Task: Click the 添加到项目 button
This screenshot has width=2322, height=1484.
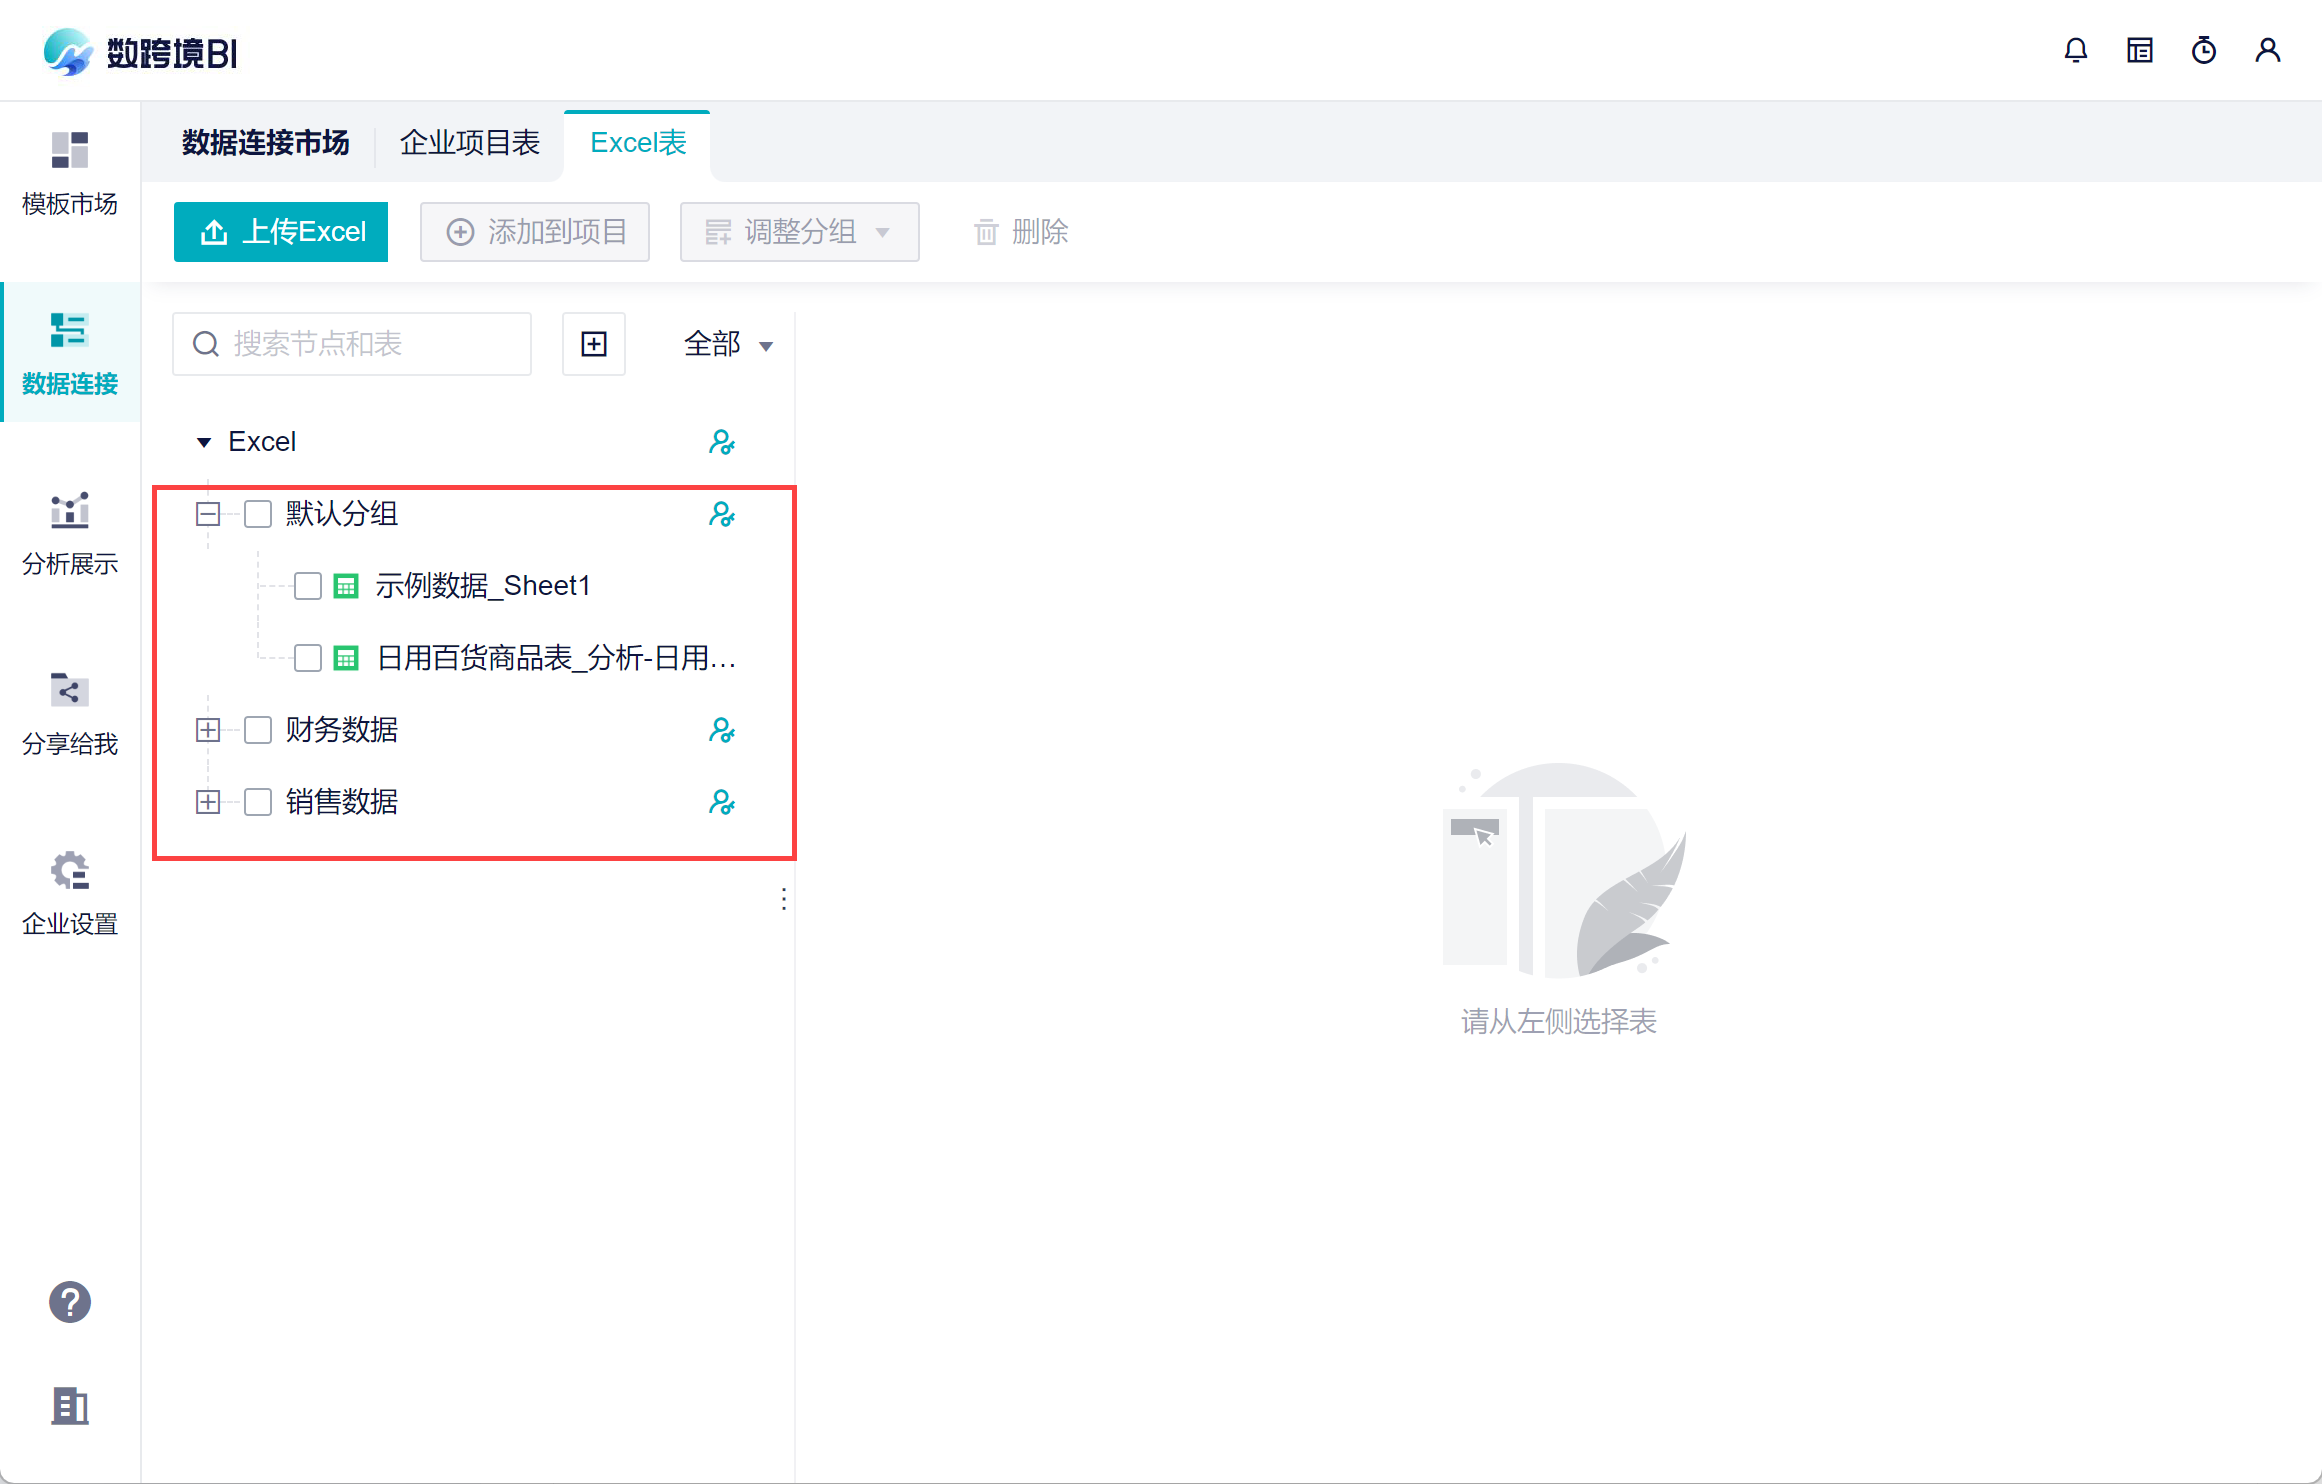Action: click(535, 232)
